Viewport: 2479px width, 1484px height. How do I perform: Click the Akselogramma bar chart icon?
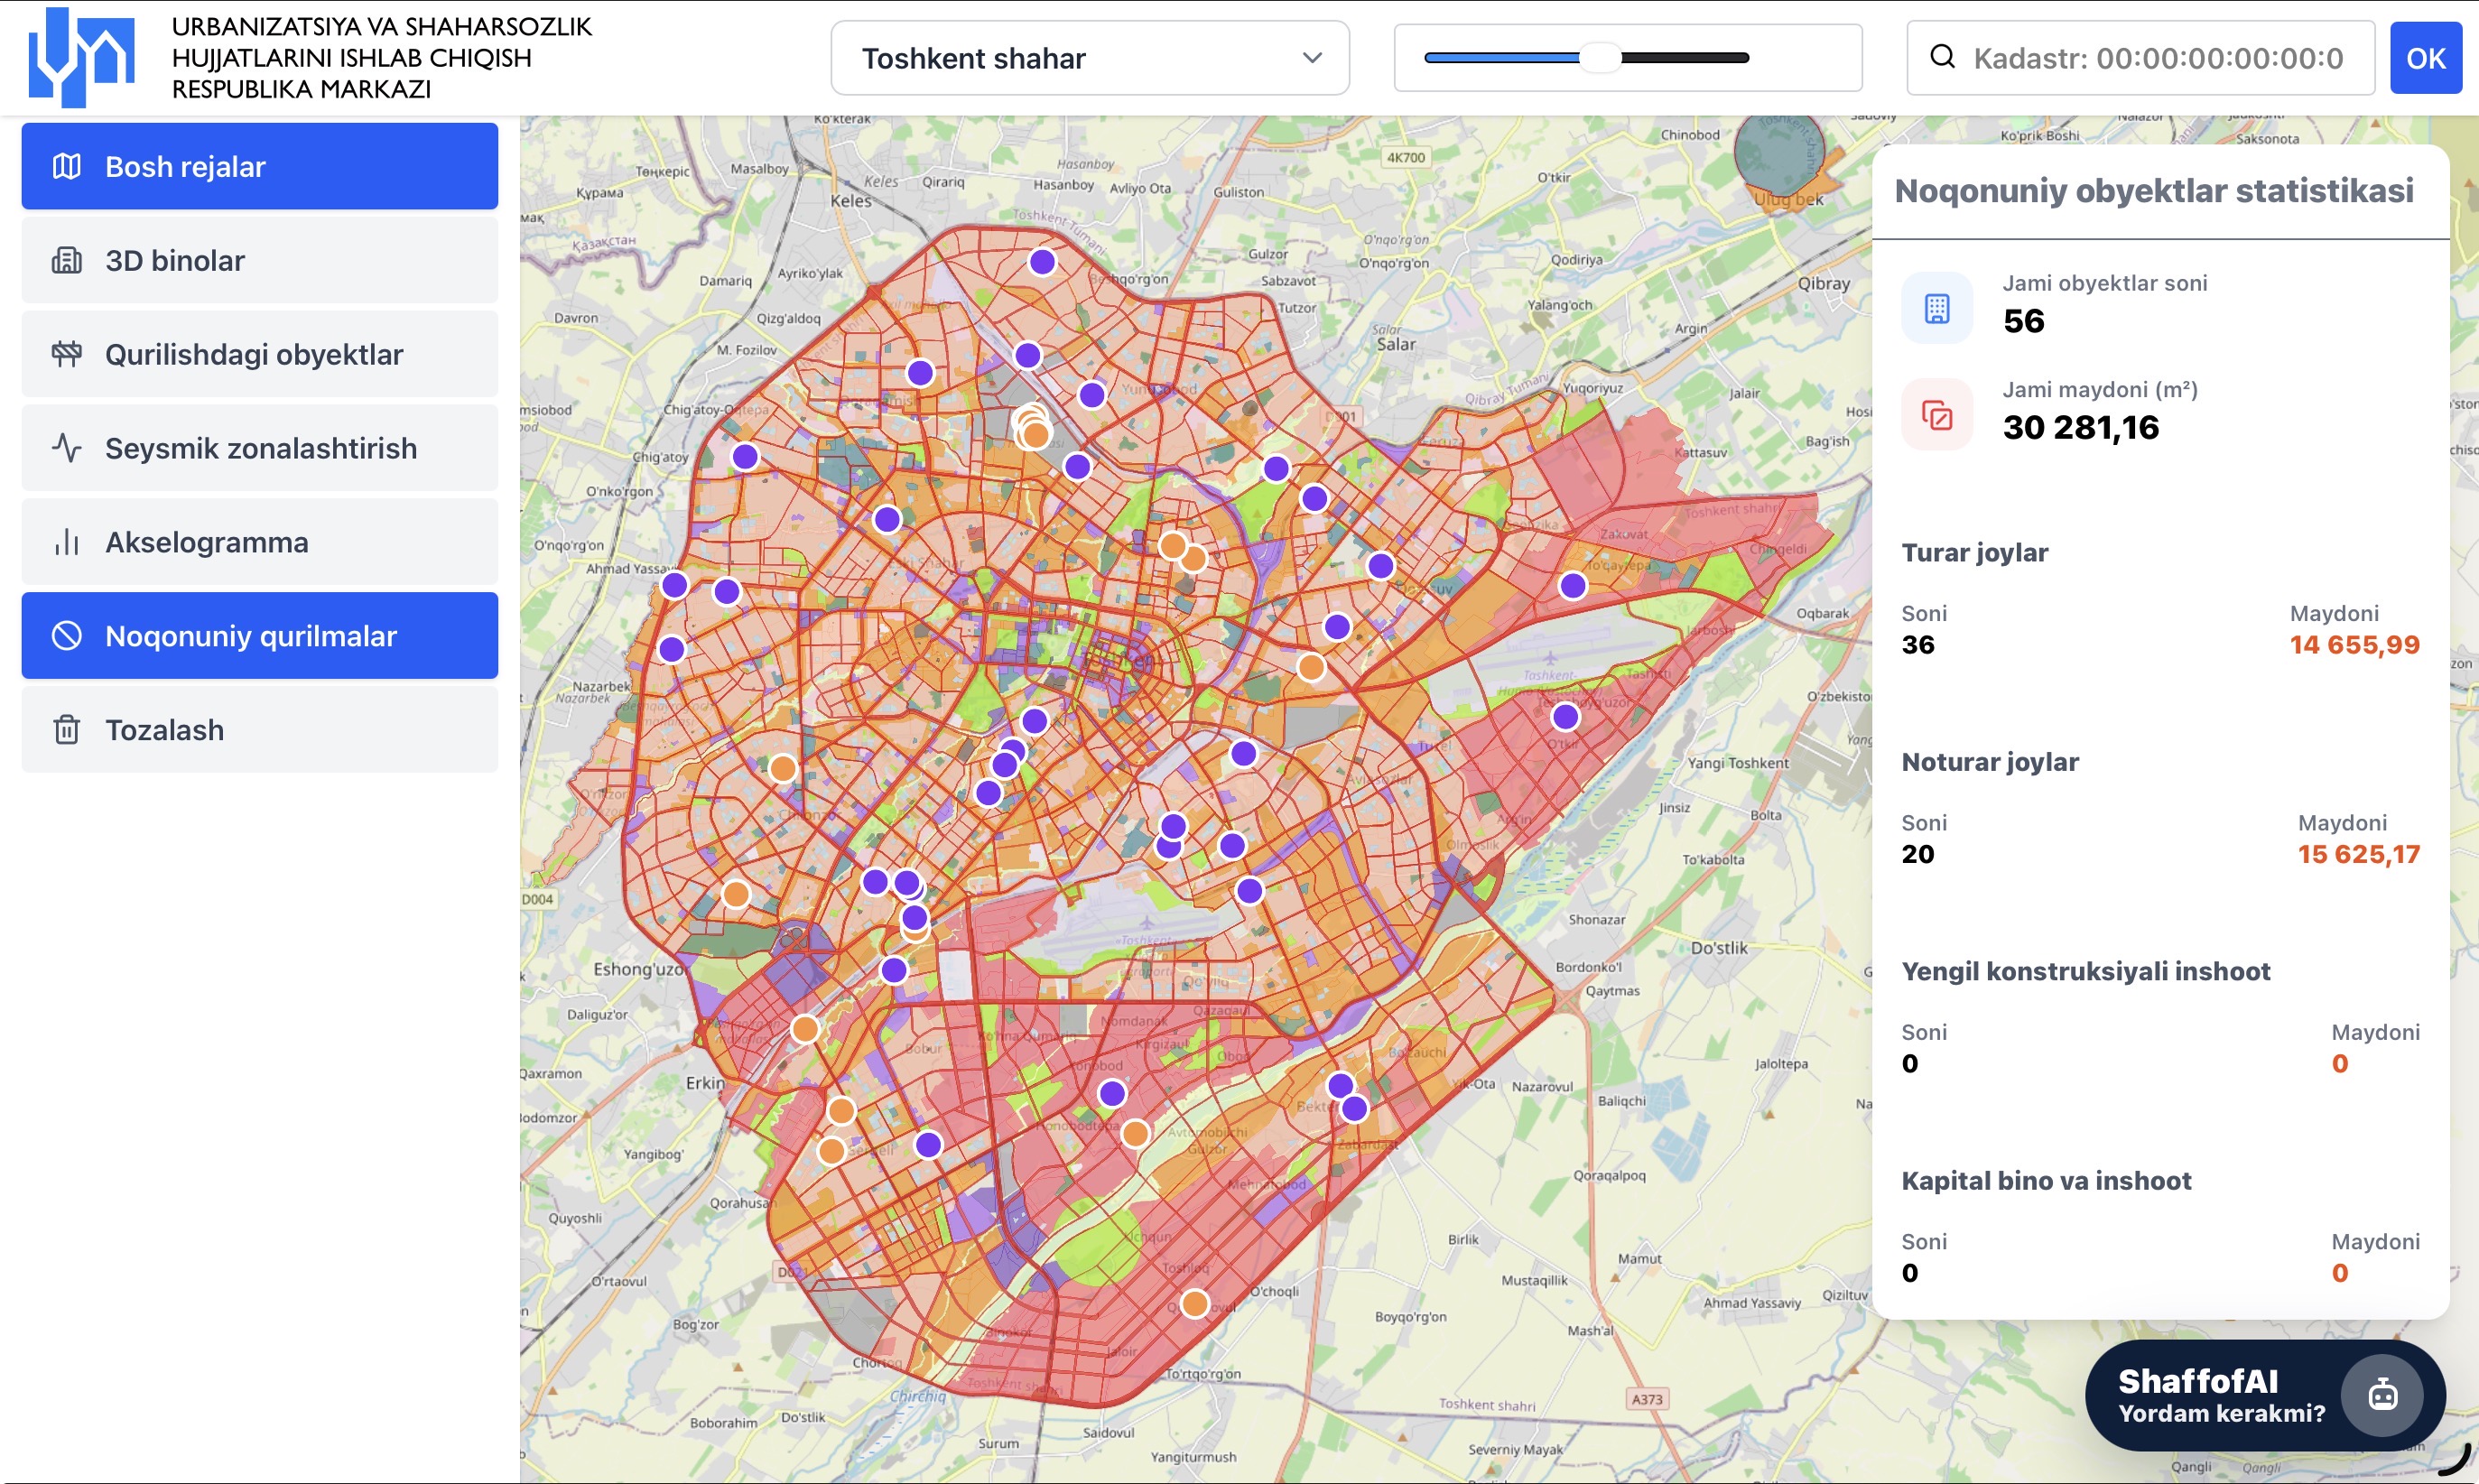coord(66,542)
